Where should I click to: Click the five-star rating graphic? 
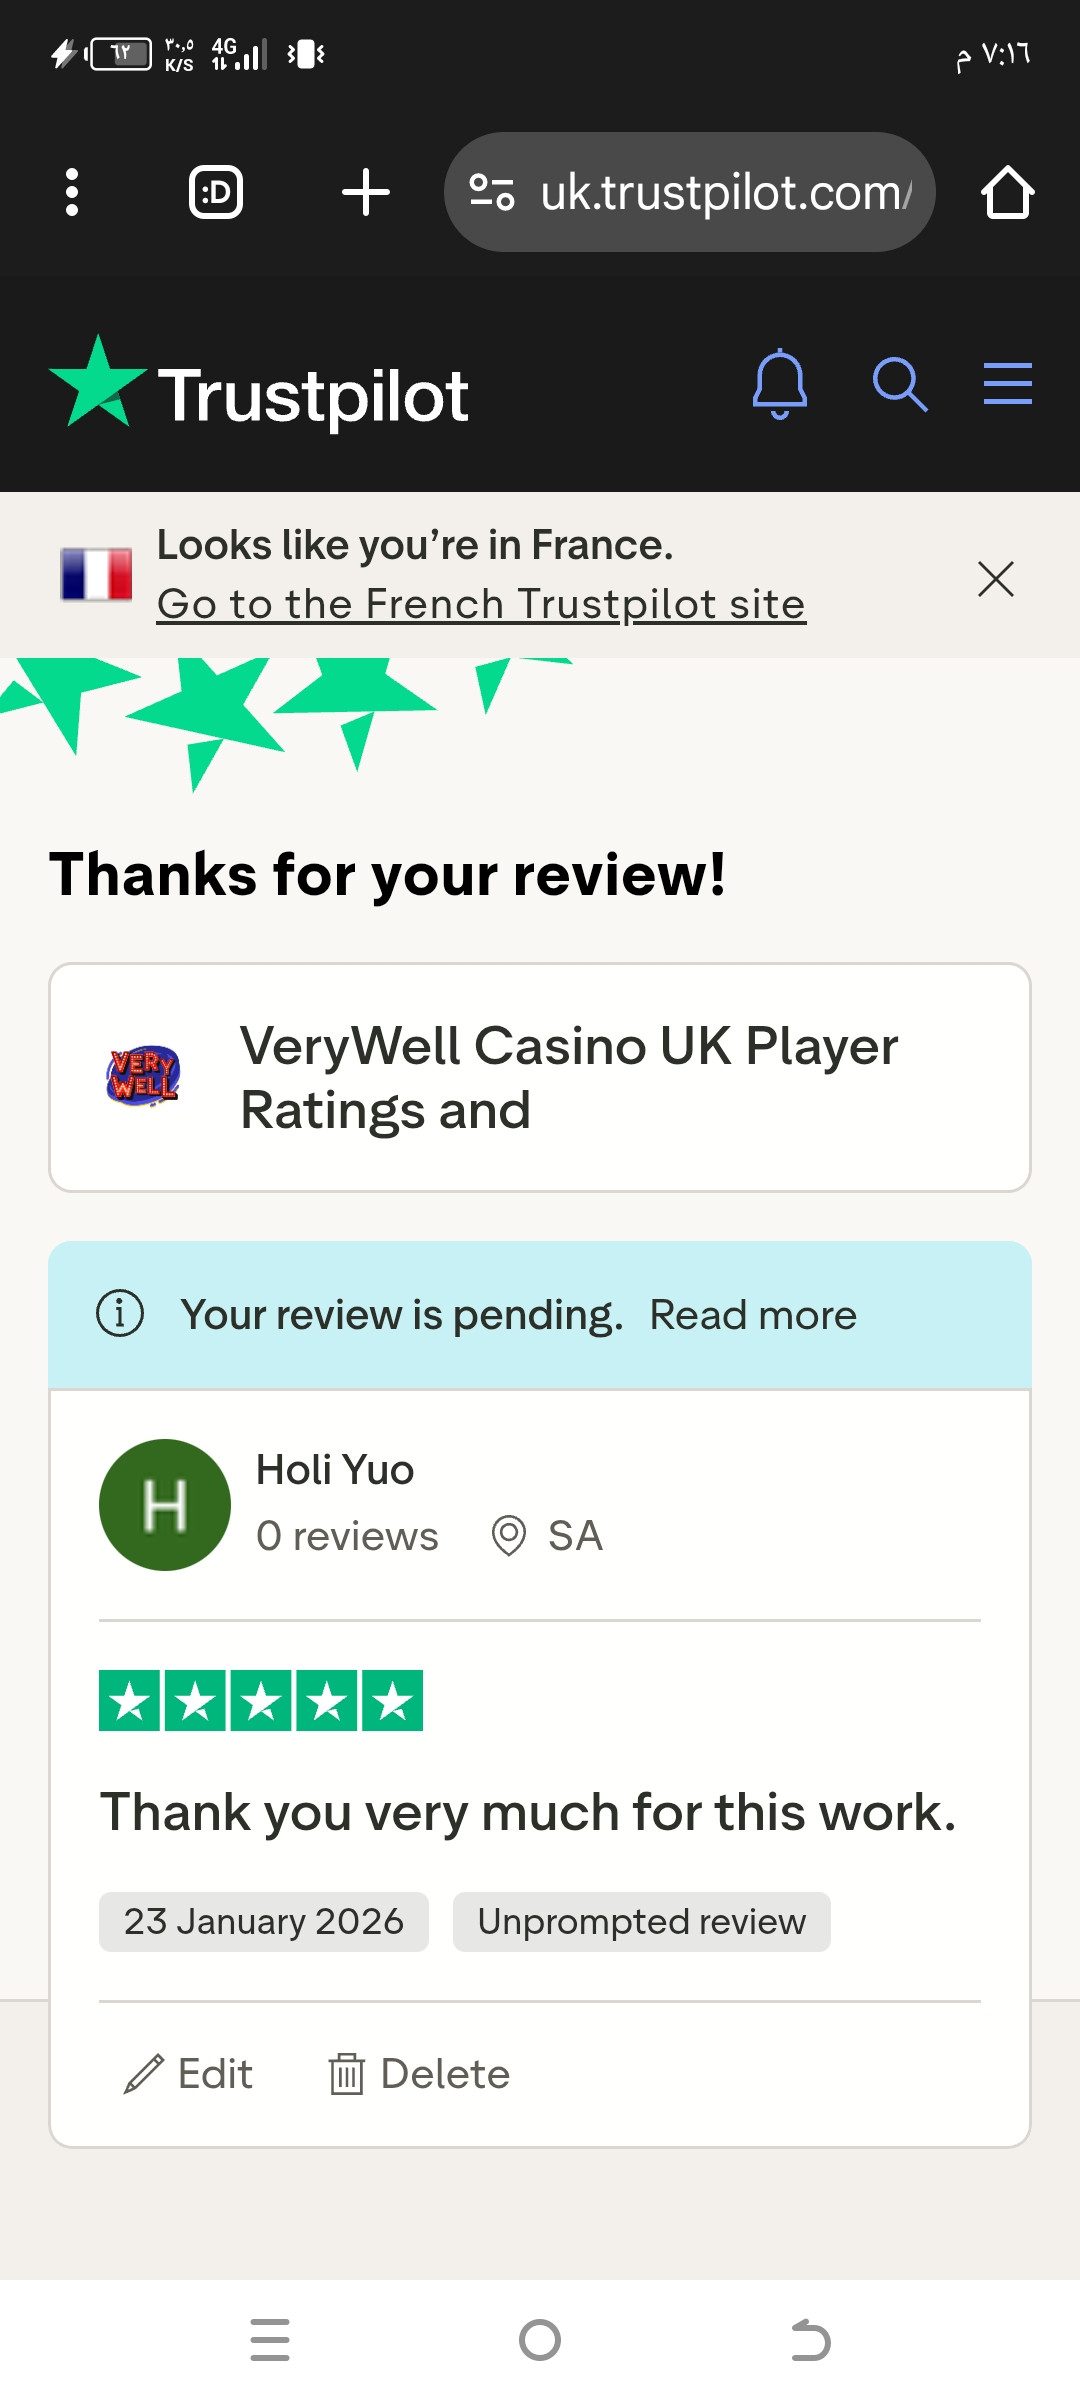pos(261,1700)
